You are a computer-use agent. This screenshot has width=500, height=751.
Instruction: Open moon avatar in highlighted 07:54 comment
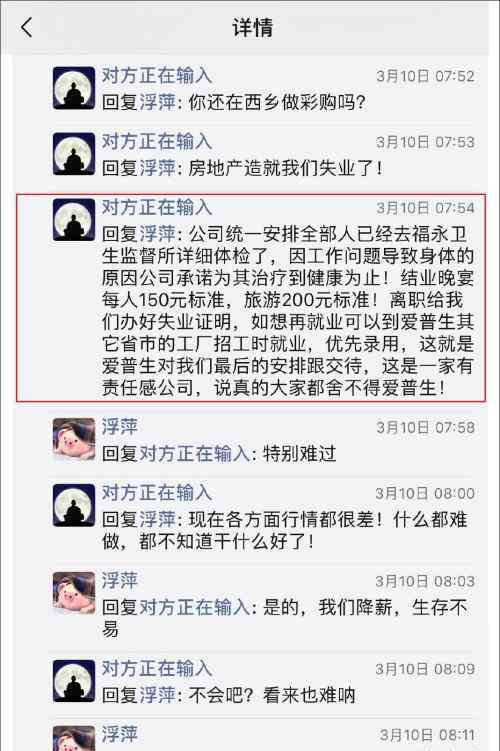point(74,220)
